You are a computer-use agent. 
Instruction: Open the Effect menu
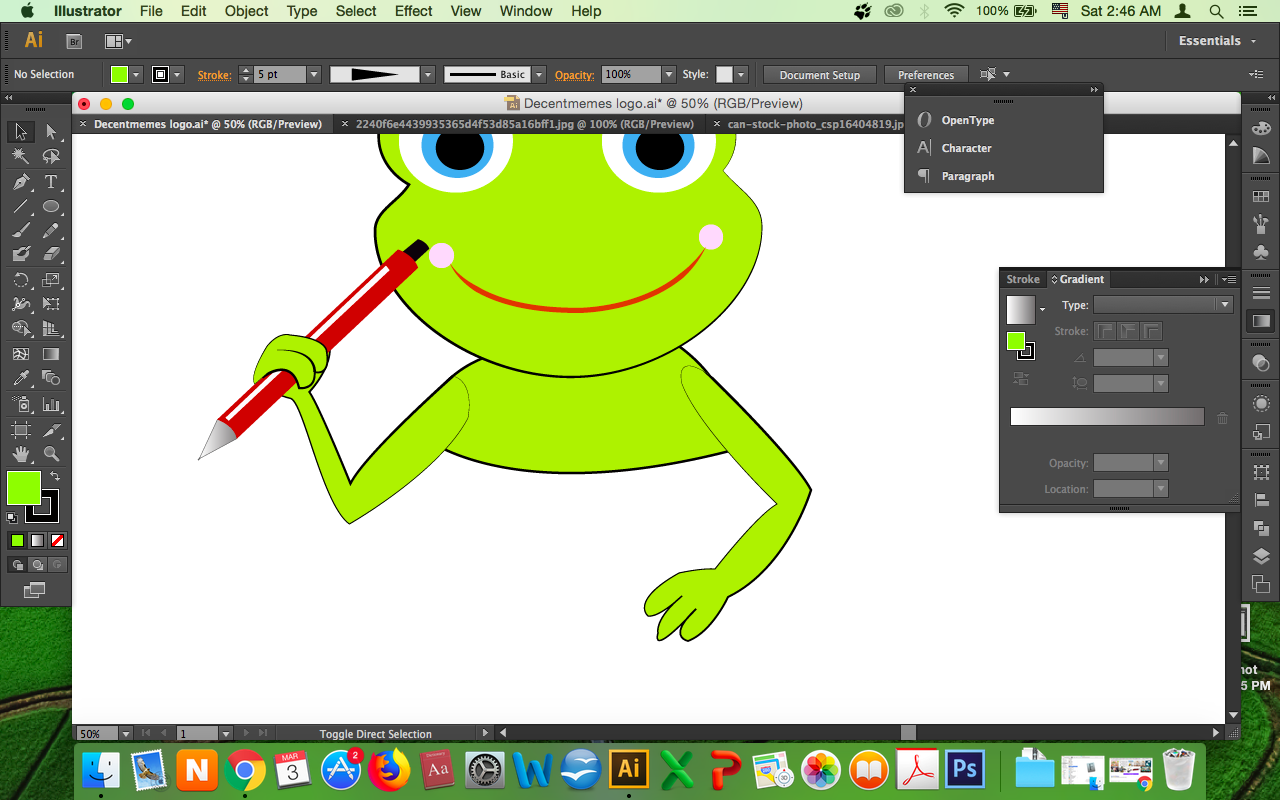point(413,11)
